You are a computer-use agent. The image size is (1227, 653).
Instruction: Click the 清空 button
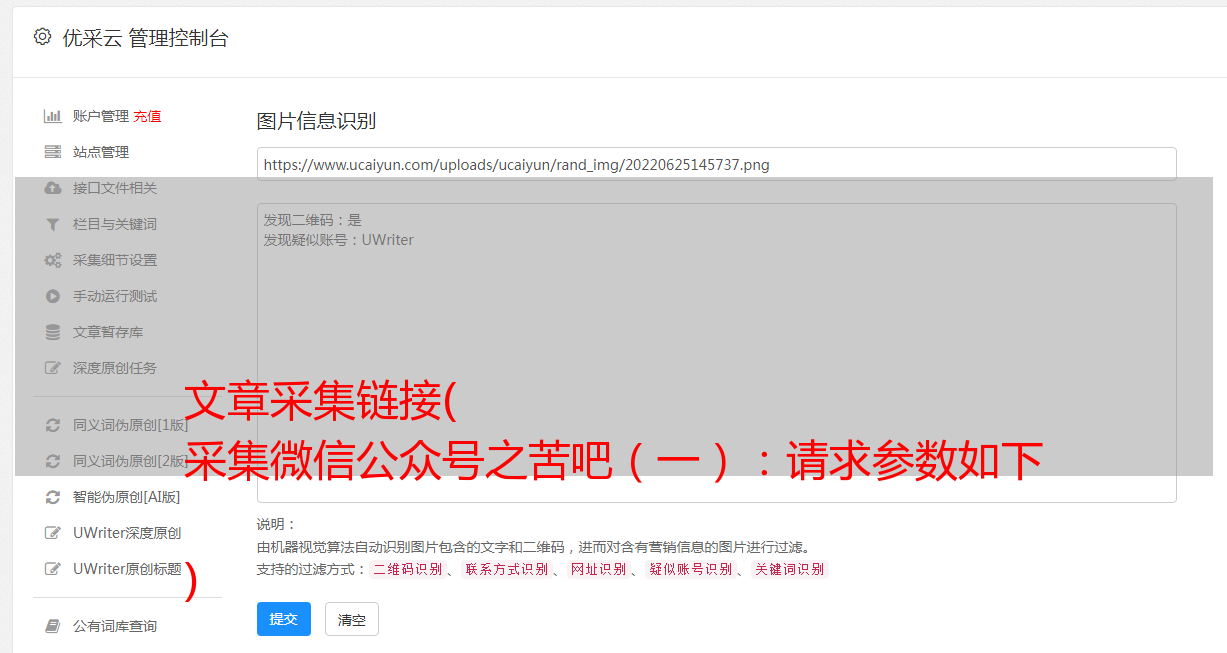point(352,619)
